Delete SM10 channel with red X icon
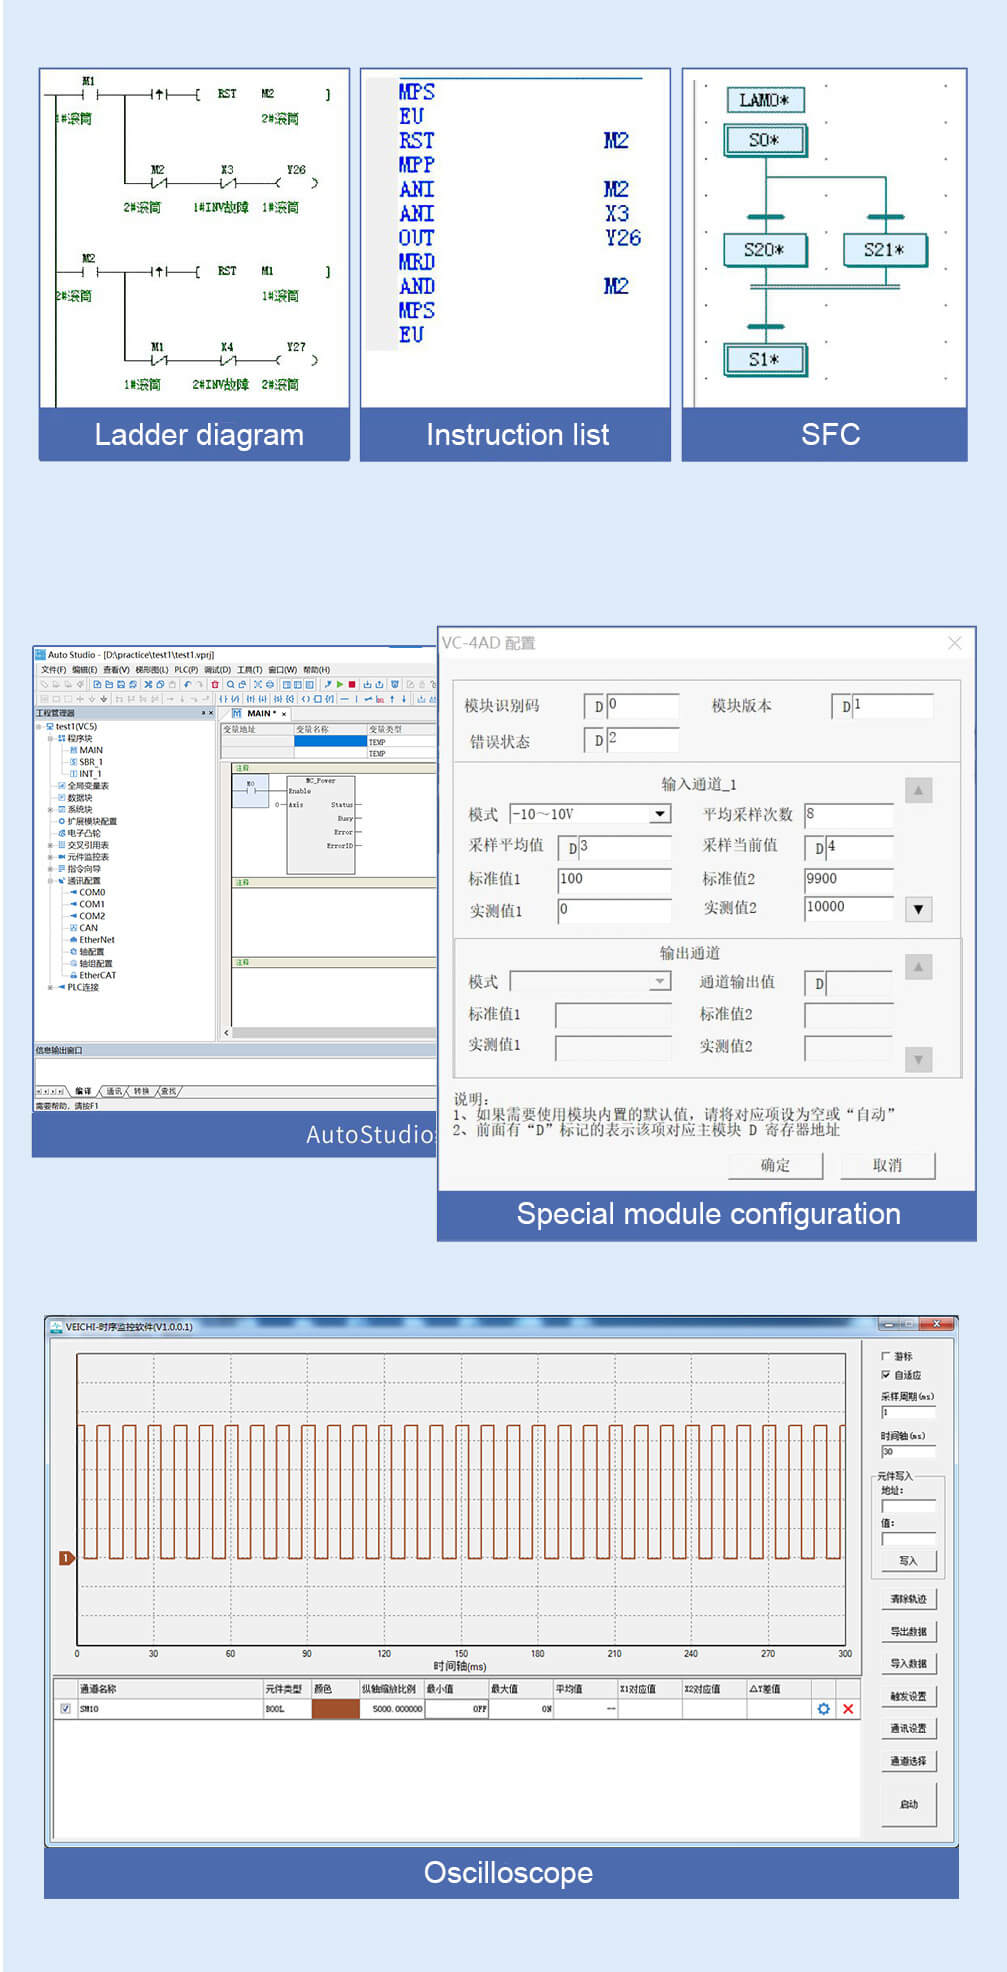The height and width of the screenshot is (1972, 1007). tap(848, 1709)
